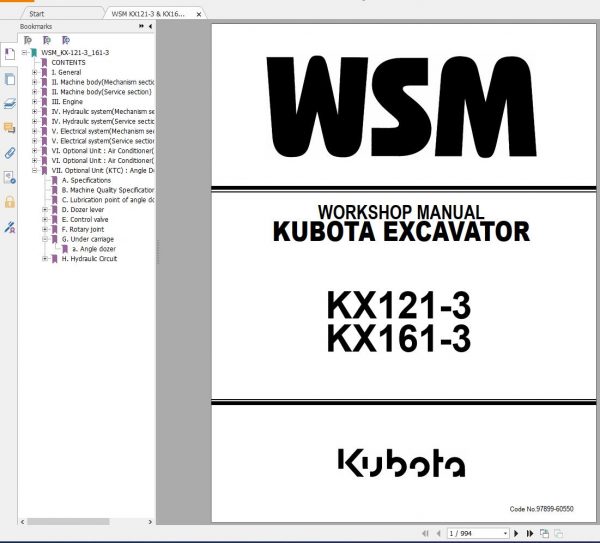This screenshot has height=543, width=600.
Task: Open the A. Specifications bookmark
Action: pyautogui.click(x=86, y=180)
